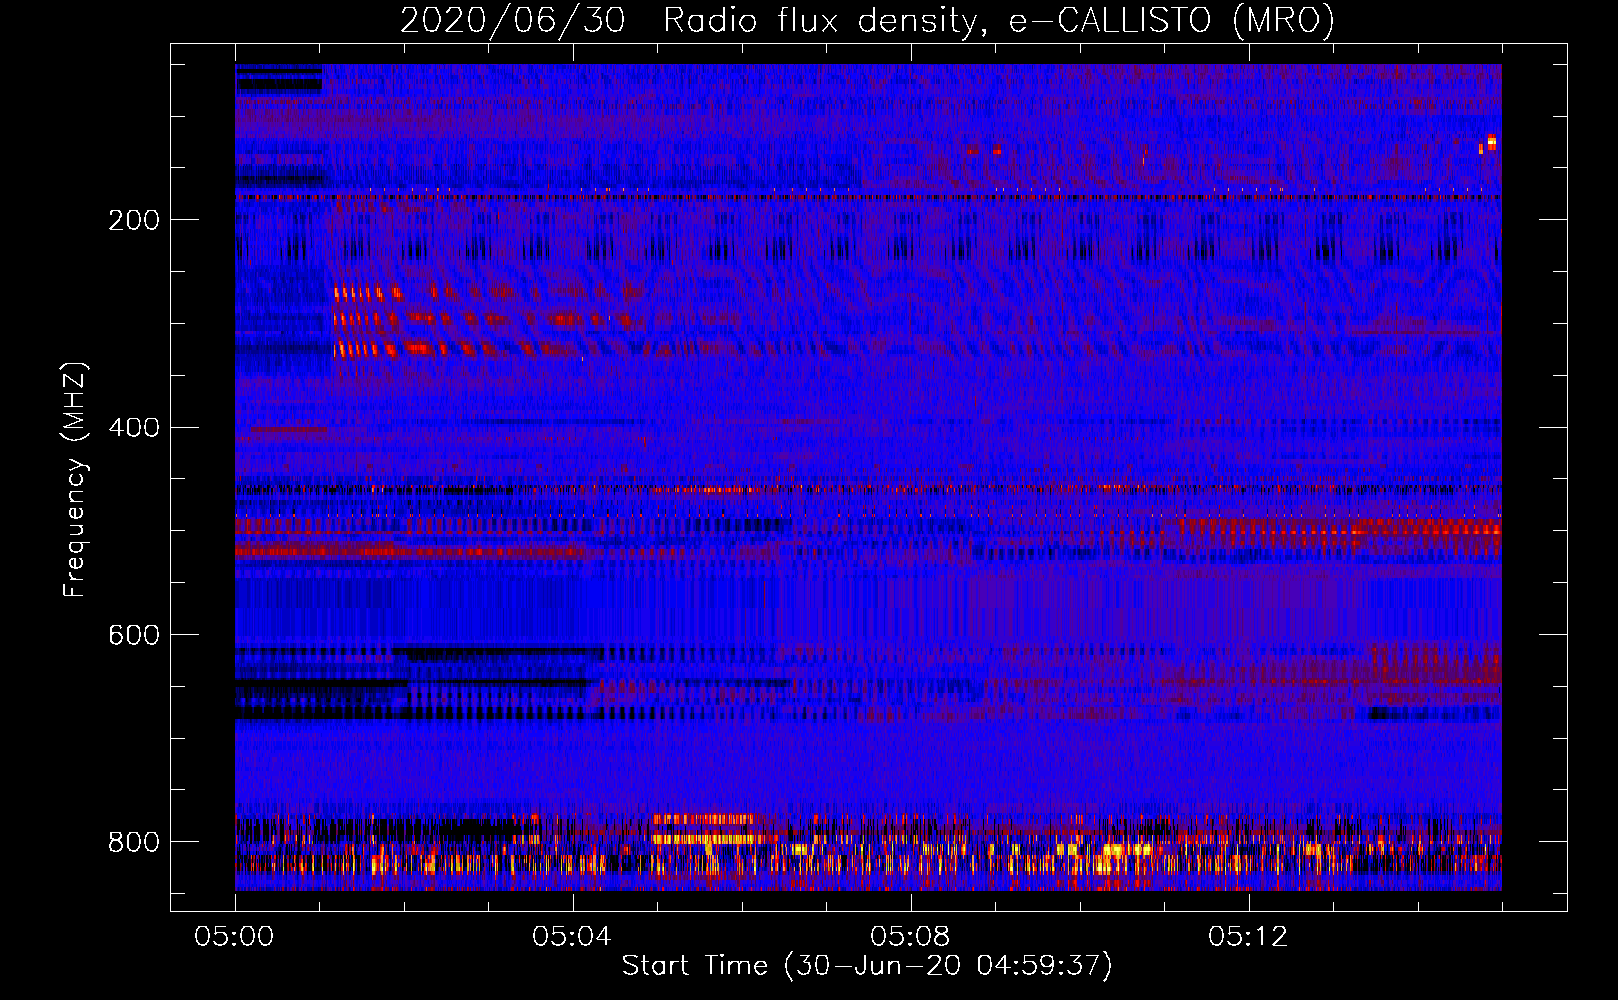
Task: Click the 200 frequency tick label
Action: [x=134, y=220]
